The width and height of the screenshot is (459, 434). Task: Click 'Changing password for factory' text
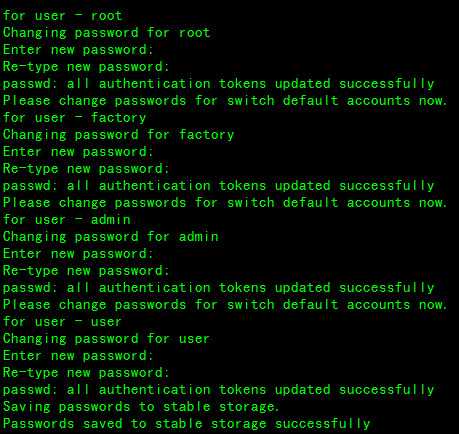[118, 135]
